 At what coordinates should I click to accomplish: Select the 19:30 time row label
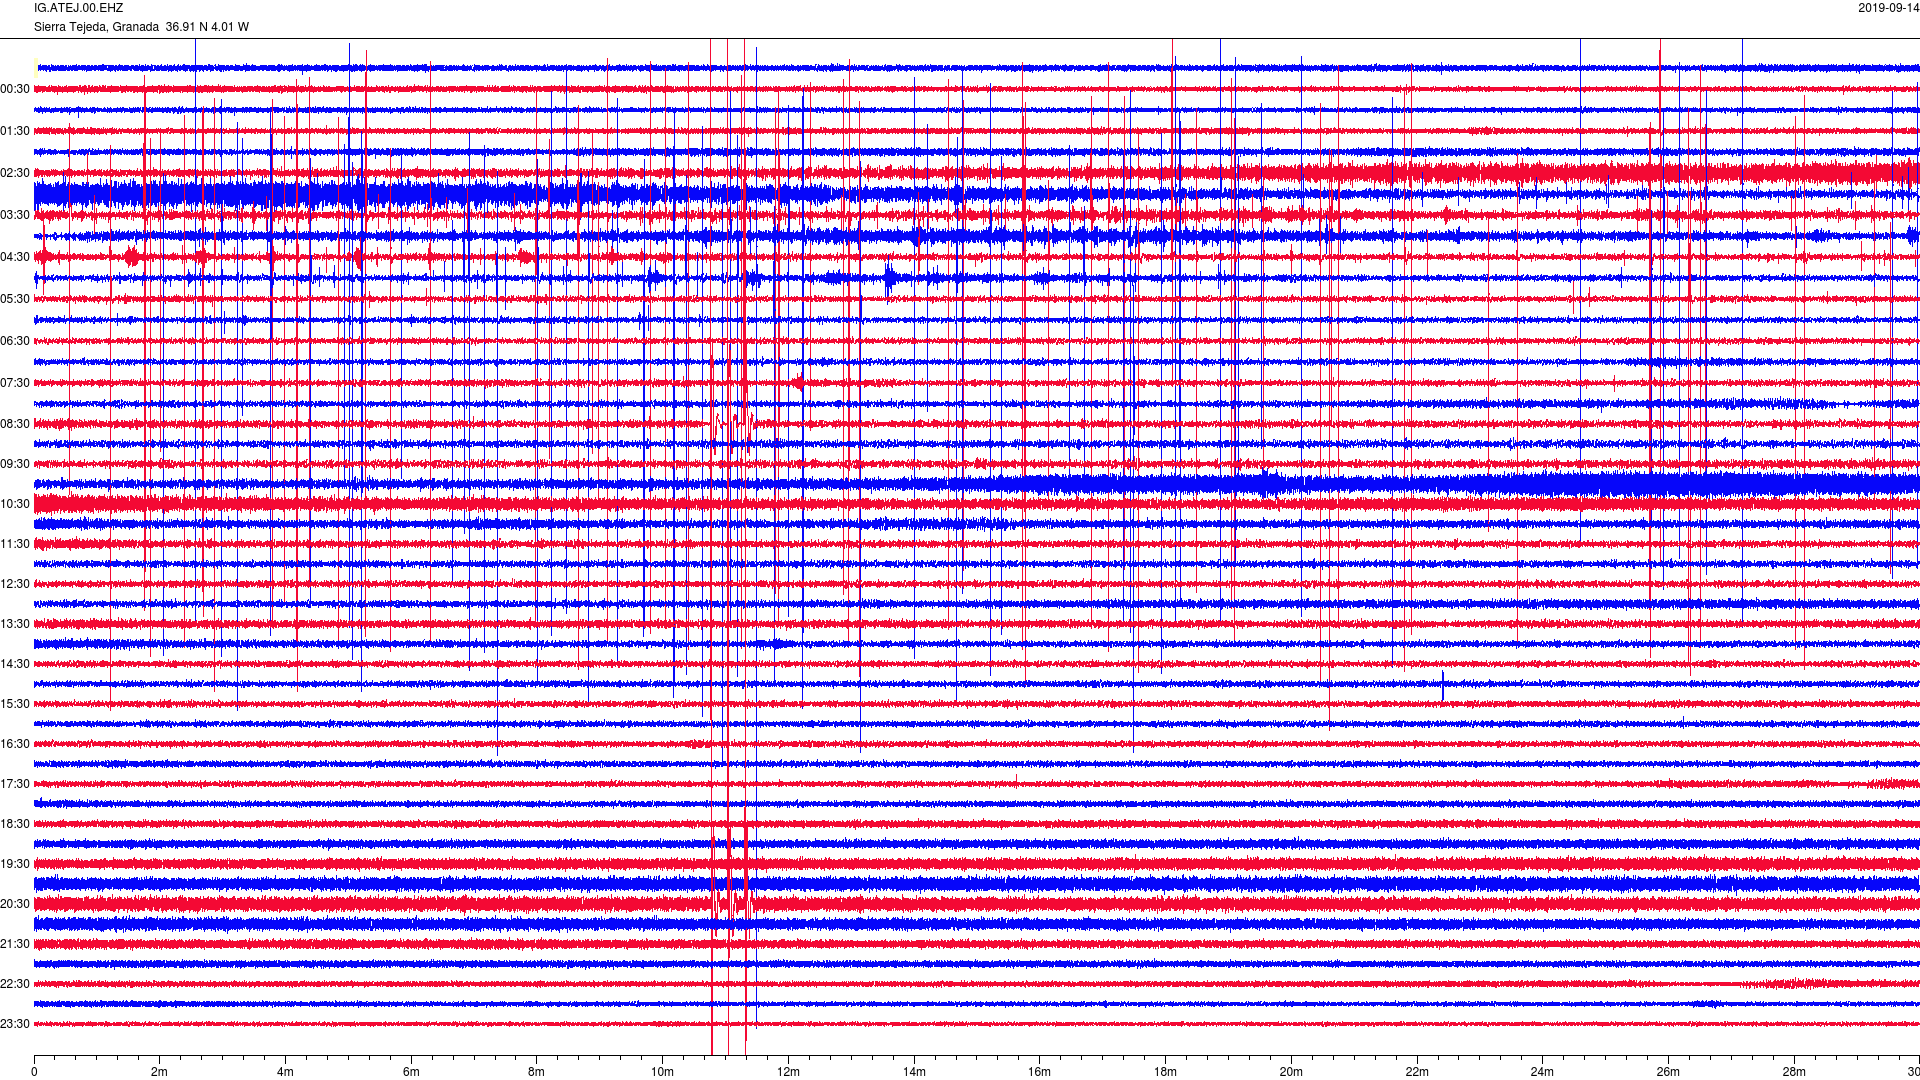(x=15, y=864)
